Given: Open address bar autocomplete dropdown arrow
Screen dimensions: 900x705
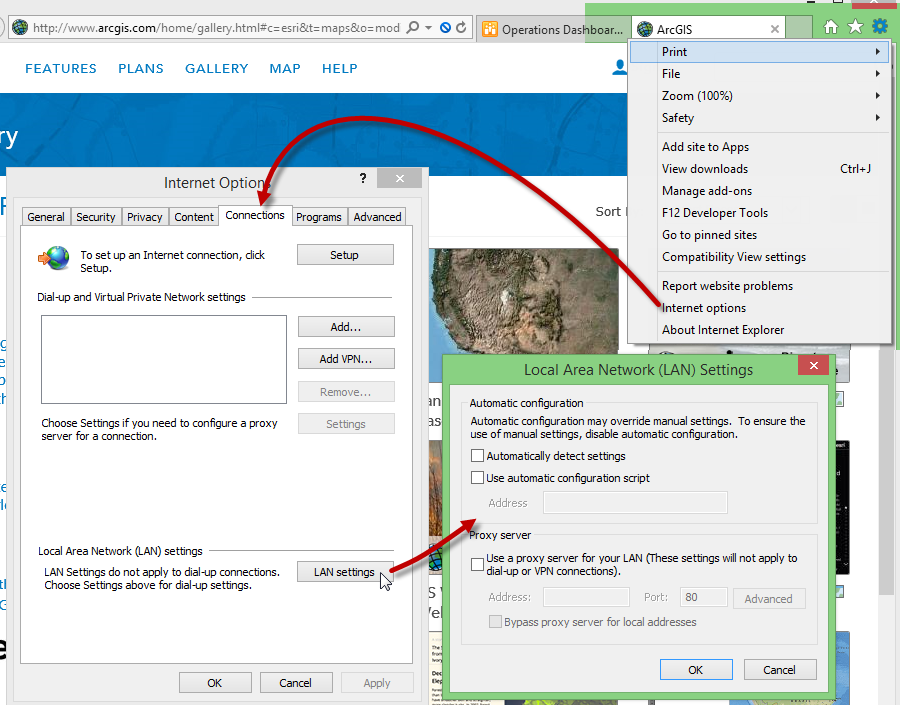Looking at the screenshot, I should click(x=429, y=28).
